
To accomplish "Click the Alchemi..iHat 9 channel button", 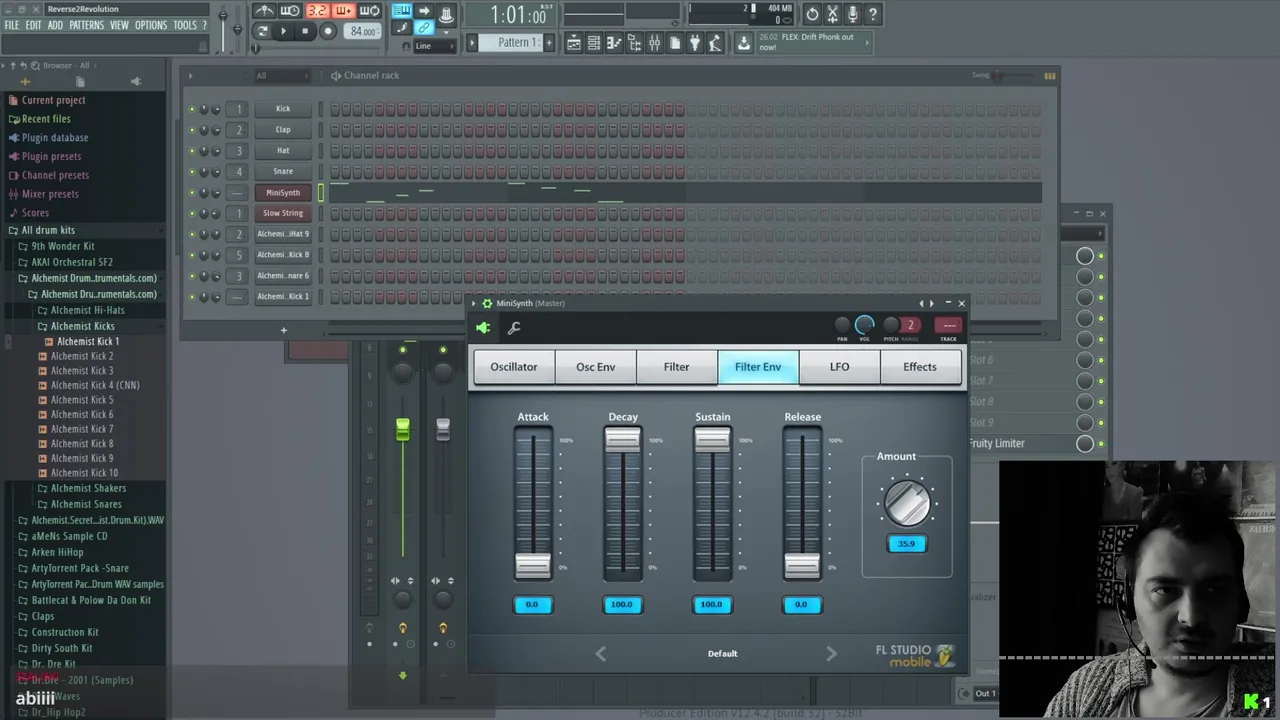I will (283, 234).
